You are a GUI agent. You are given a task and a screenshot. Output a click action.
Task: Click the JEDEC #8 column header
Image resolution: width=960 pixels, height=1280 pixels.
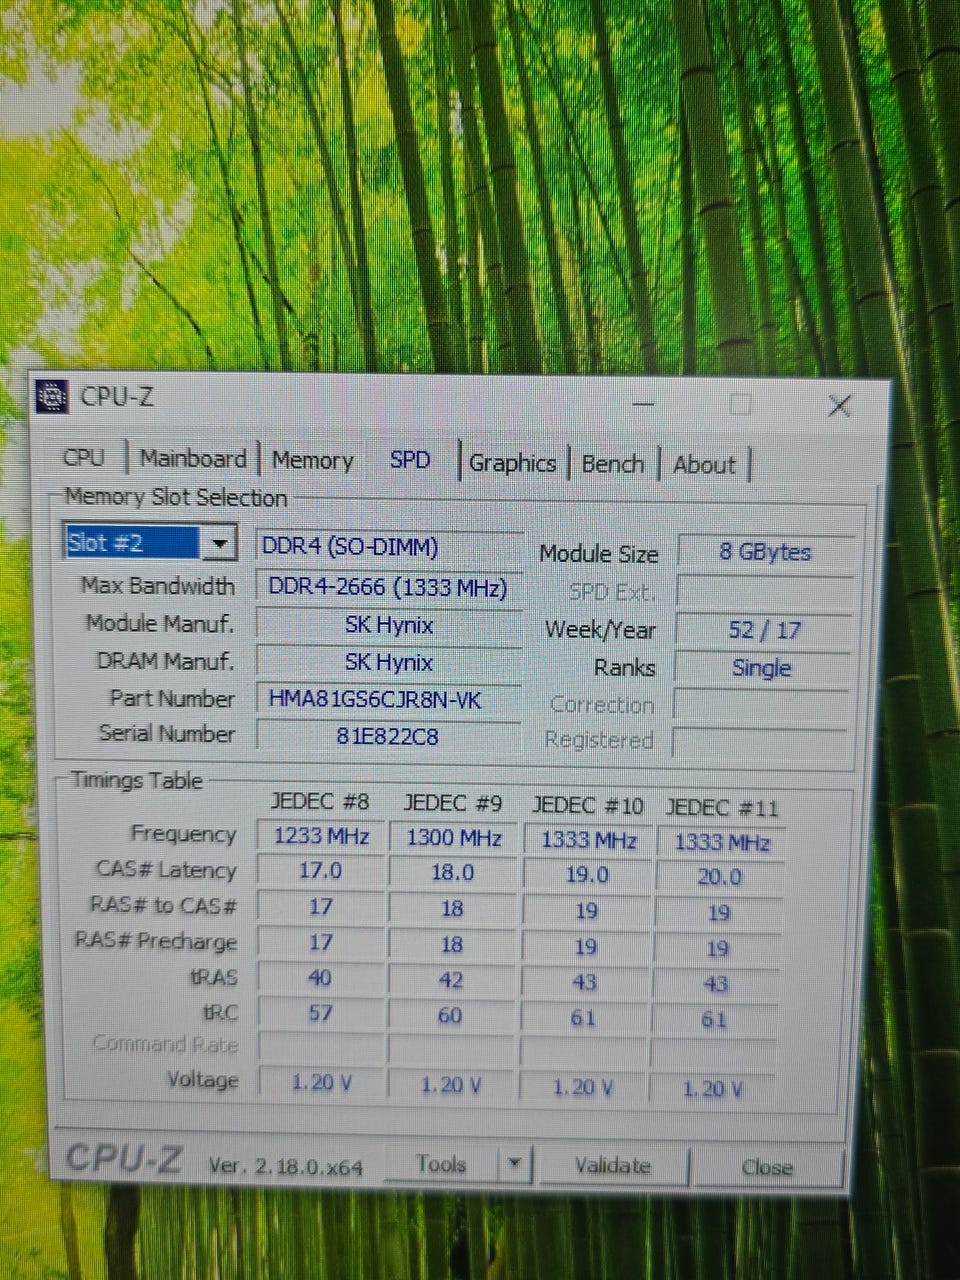tap(319, 802)
